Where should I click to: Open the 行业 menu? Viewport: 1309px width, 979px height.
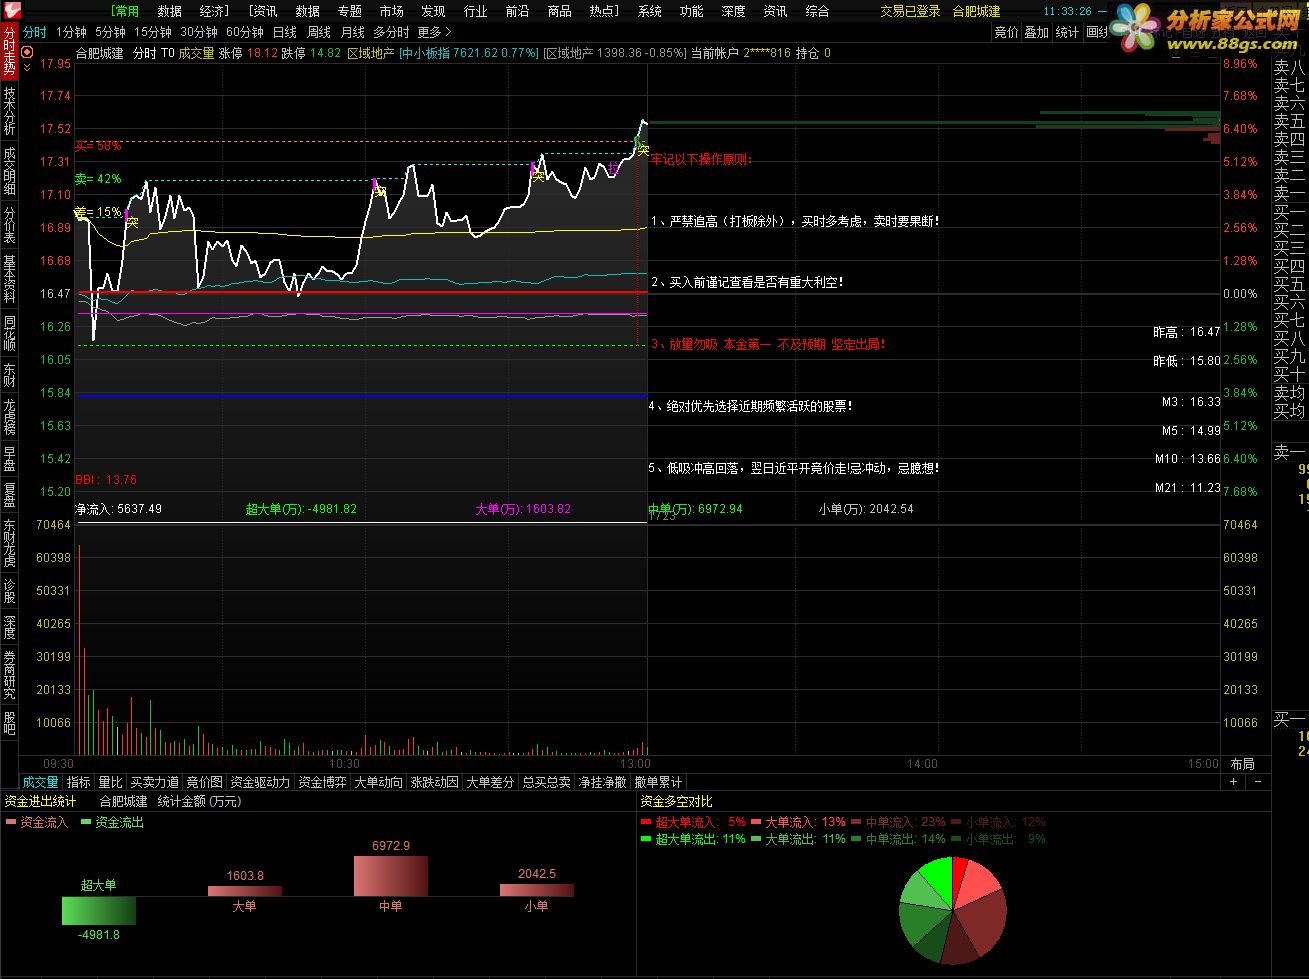point(476,11)
